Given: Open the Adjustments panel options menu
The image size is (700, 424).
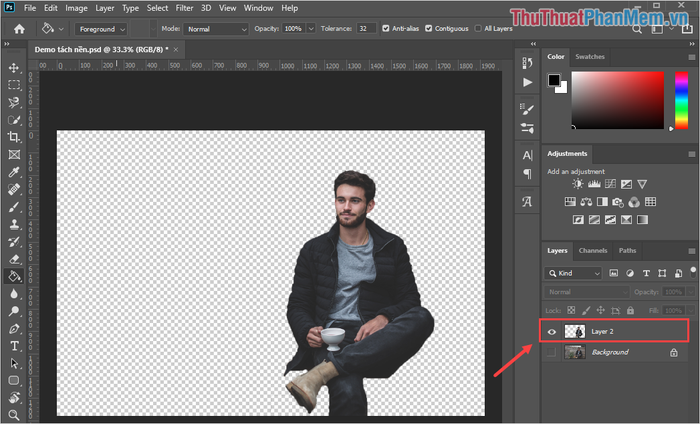Looking at the screenshot, I should click(x=692, y=154).
